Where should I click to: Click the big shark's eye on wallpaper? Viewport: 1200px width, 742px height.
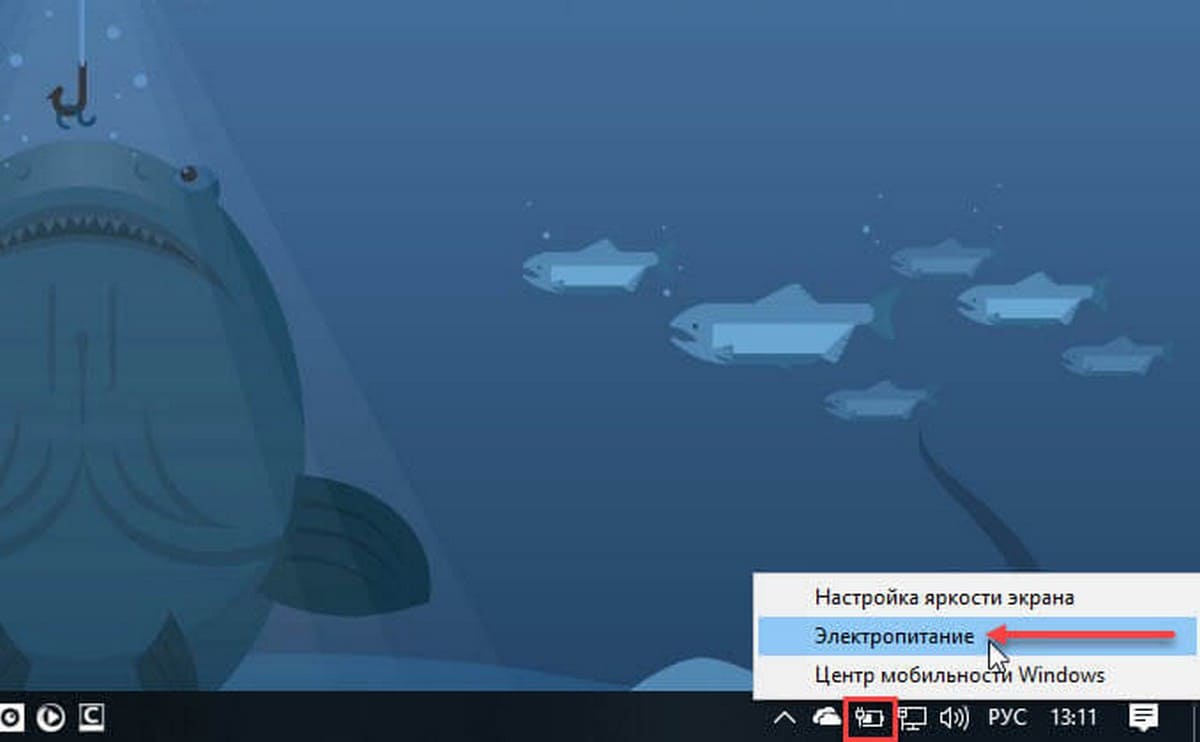(189, 177)
